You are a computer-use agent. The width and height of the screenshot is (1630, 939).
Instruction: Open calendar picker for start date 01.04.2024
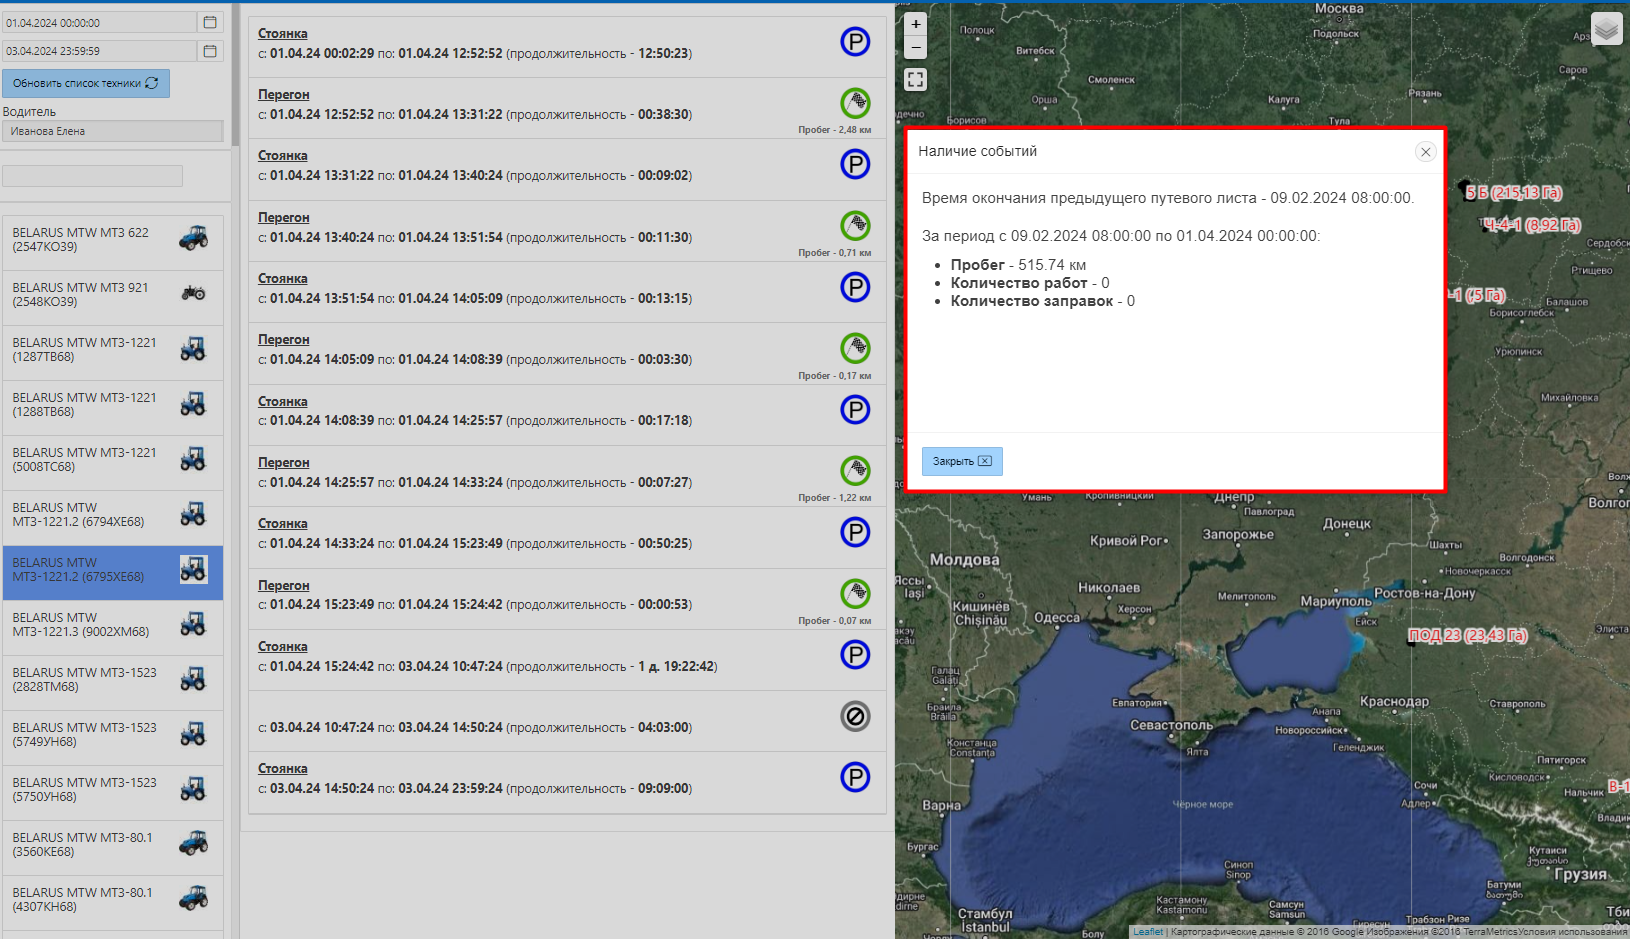point(210,22)
